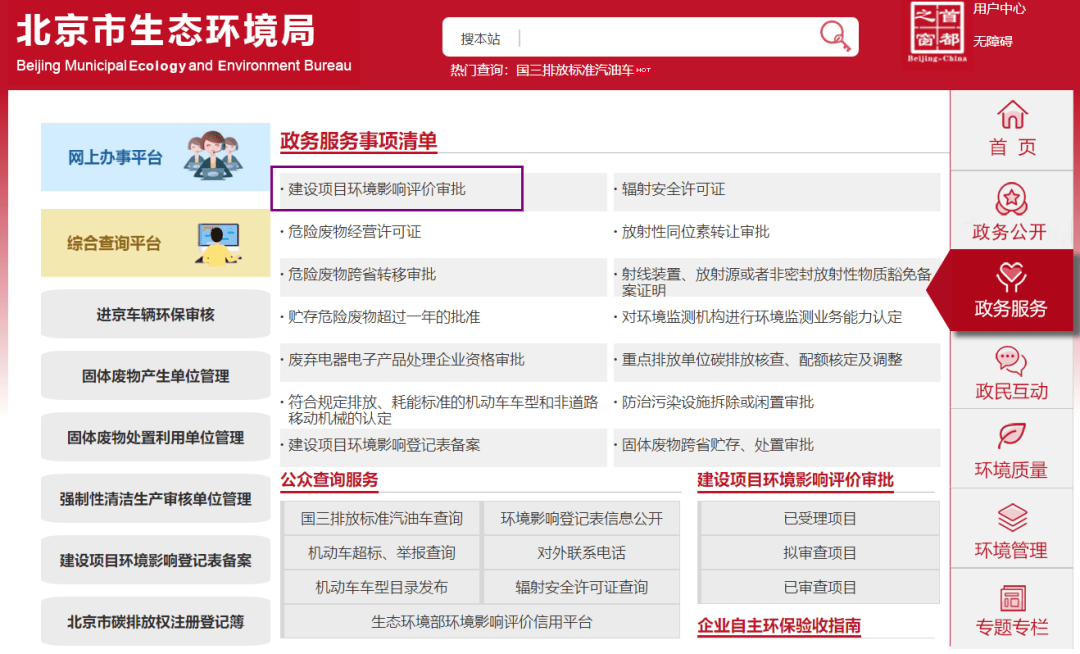
Task: Click the 首都之窗 logo
Action: coord(937,31)
